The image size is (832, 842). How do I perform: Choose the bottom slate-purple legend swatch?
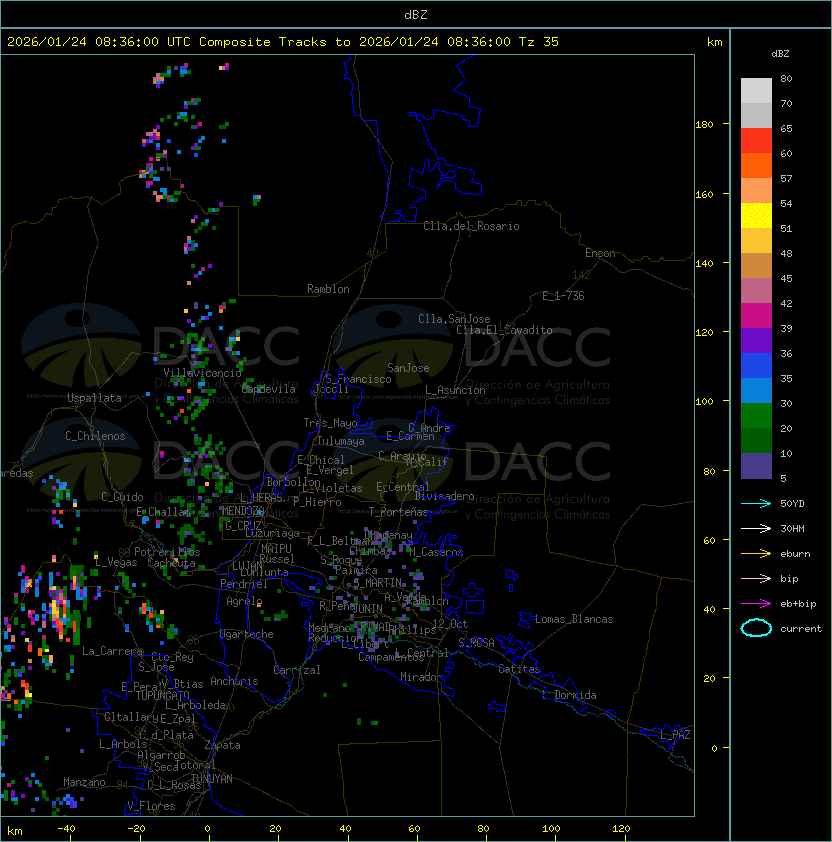coord(756,466)
